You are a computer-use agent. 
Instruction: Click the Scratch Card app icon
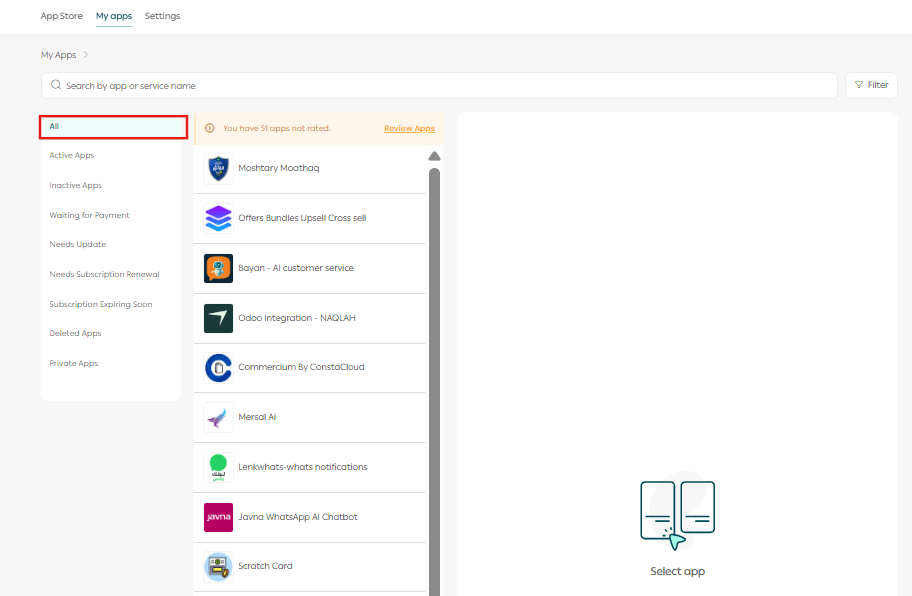coord(218,567)
